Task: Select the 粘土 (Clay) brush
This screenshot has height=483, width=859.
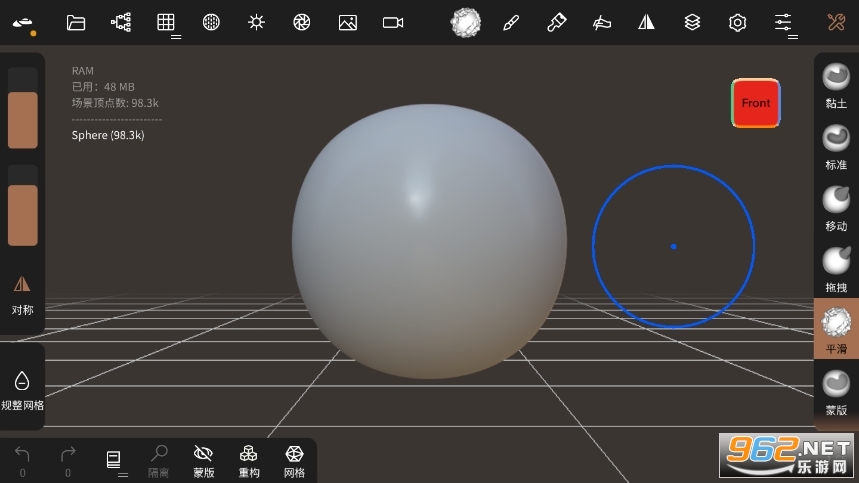Action: click(x=835, y=83)
